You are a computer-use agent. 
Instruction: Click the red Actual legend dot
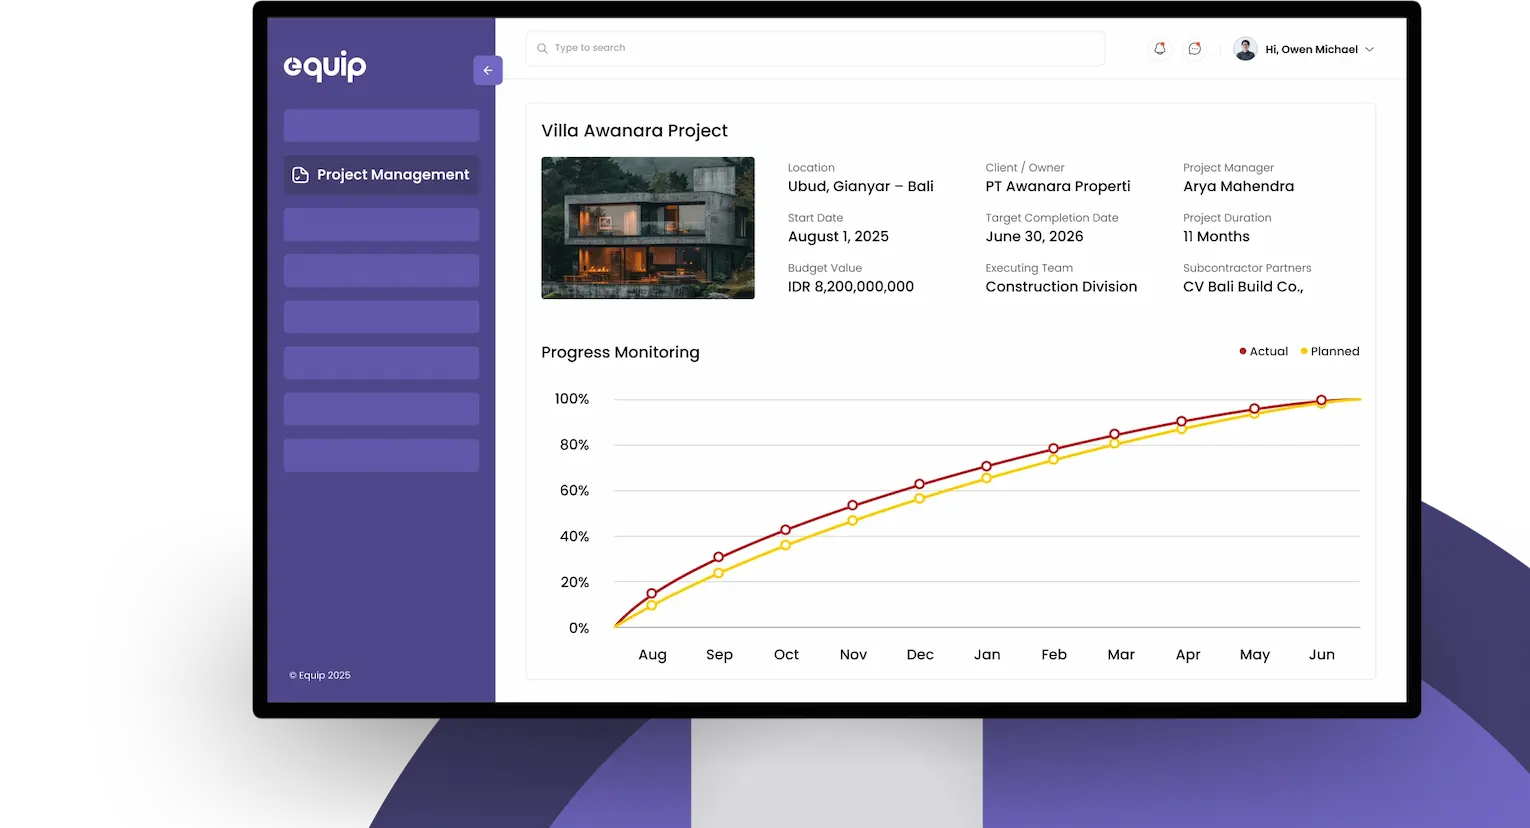pos(1242,351)
